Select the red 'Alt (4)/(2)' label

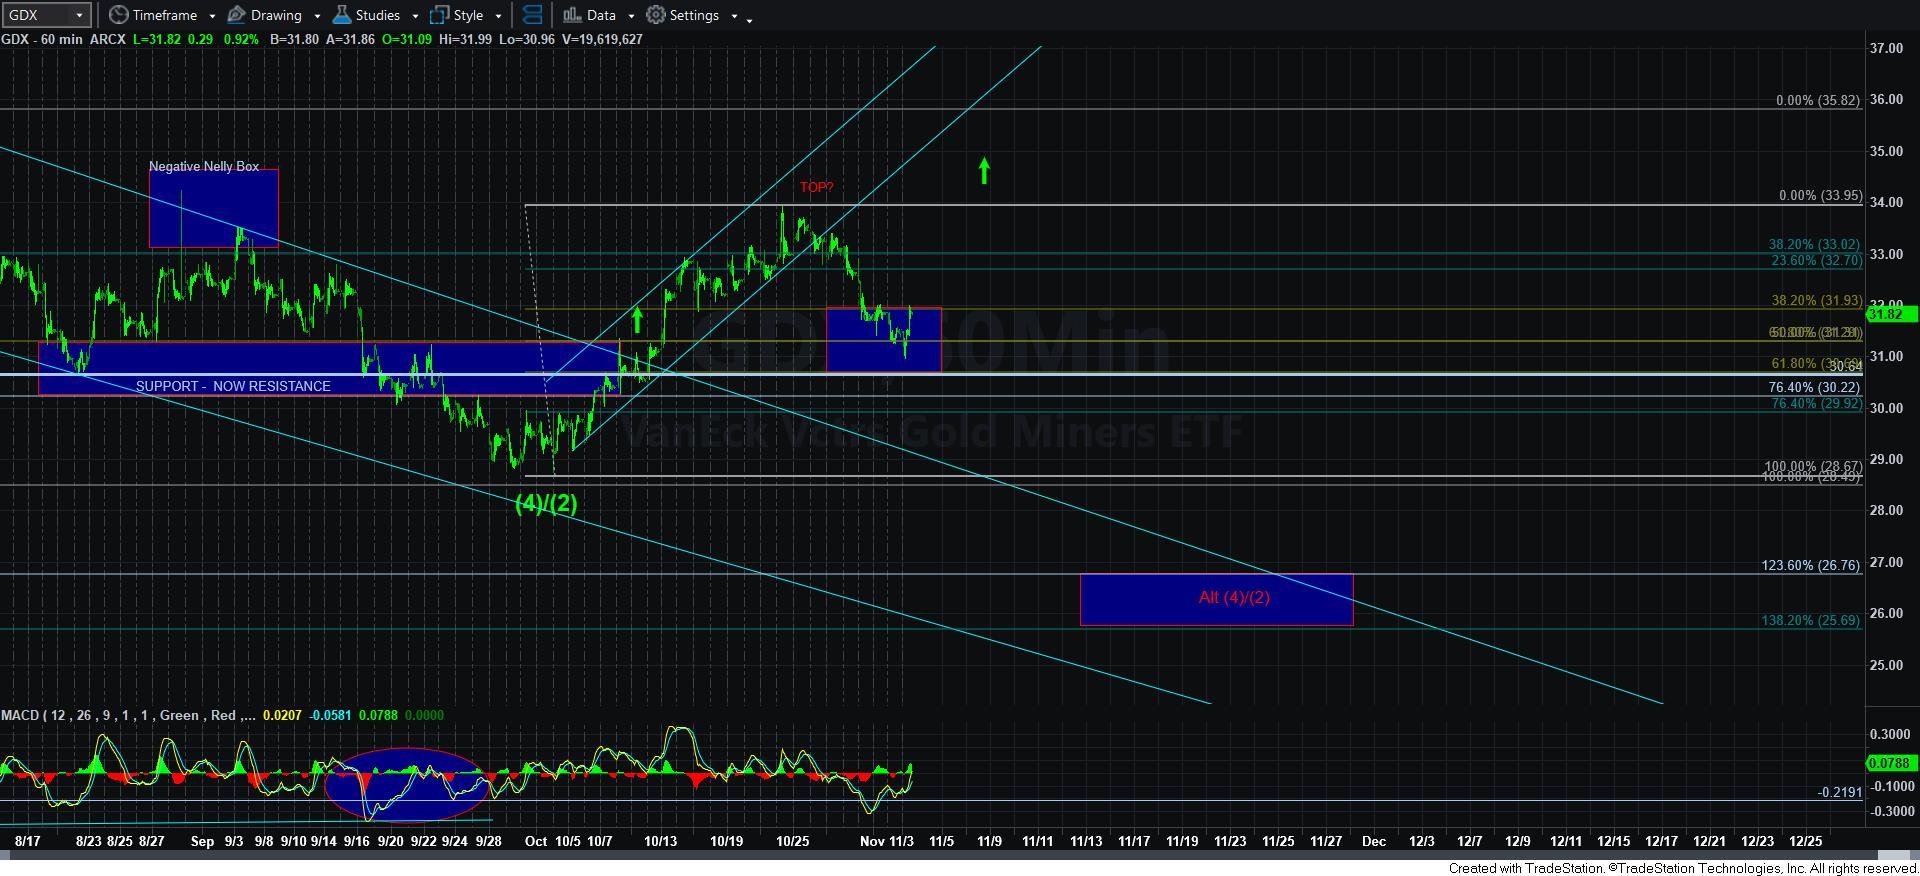coord(1234,597)
